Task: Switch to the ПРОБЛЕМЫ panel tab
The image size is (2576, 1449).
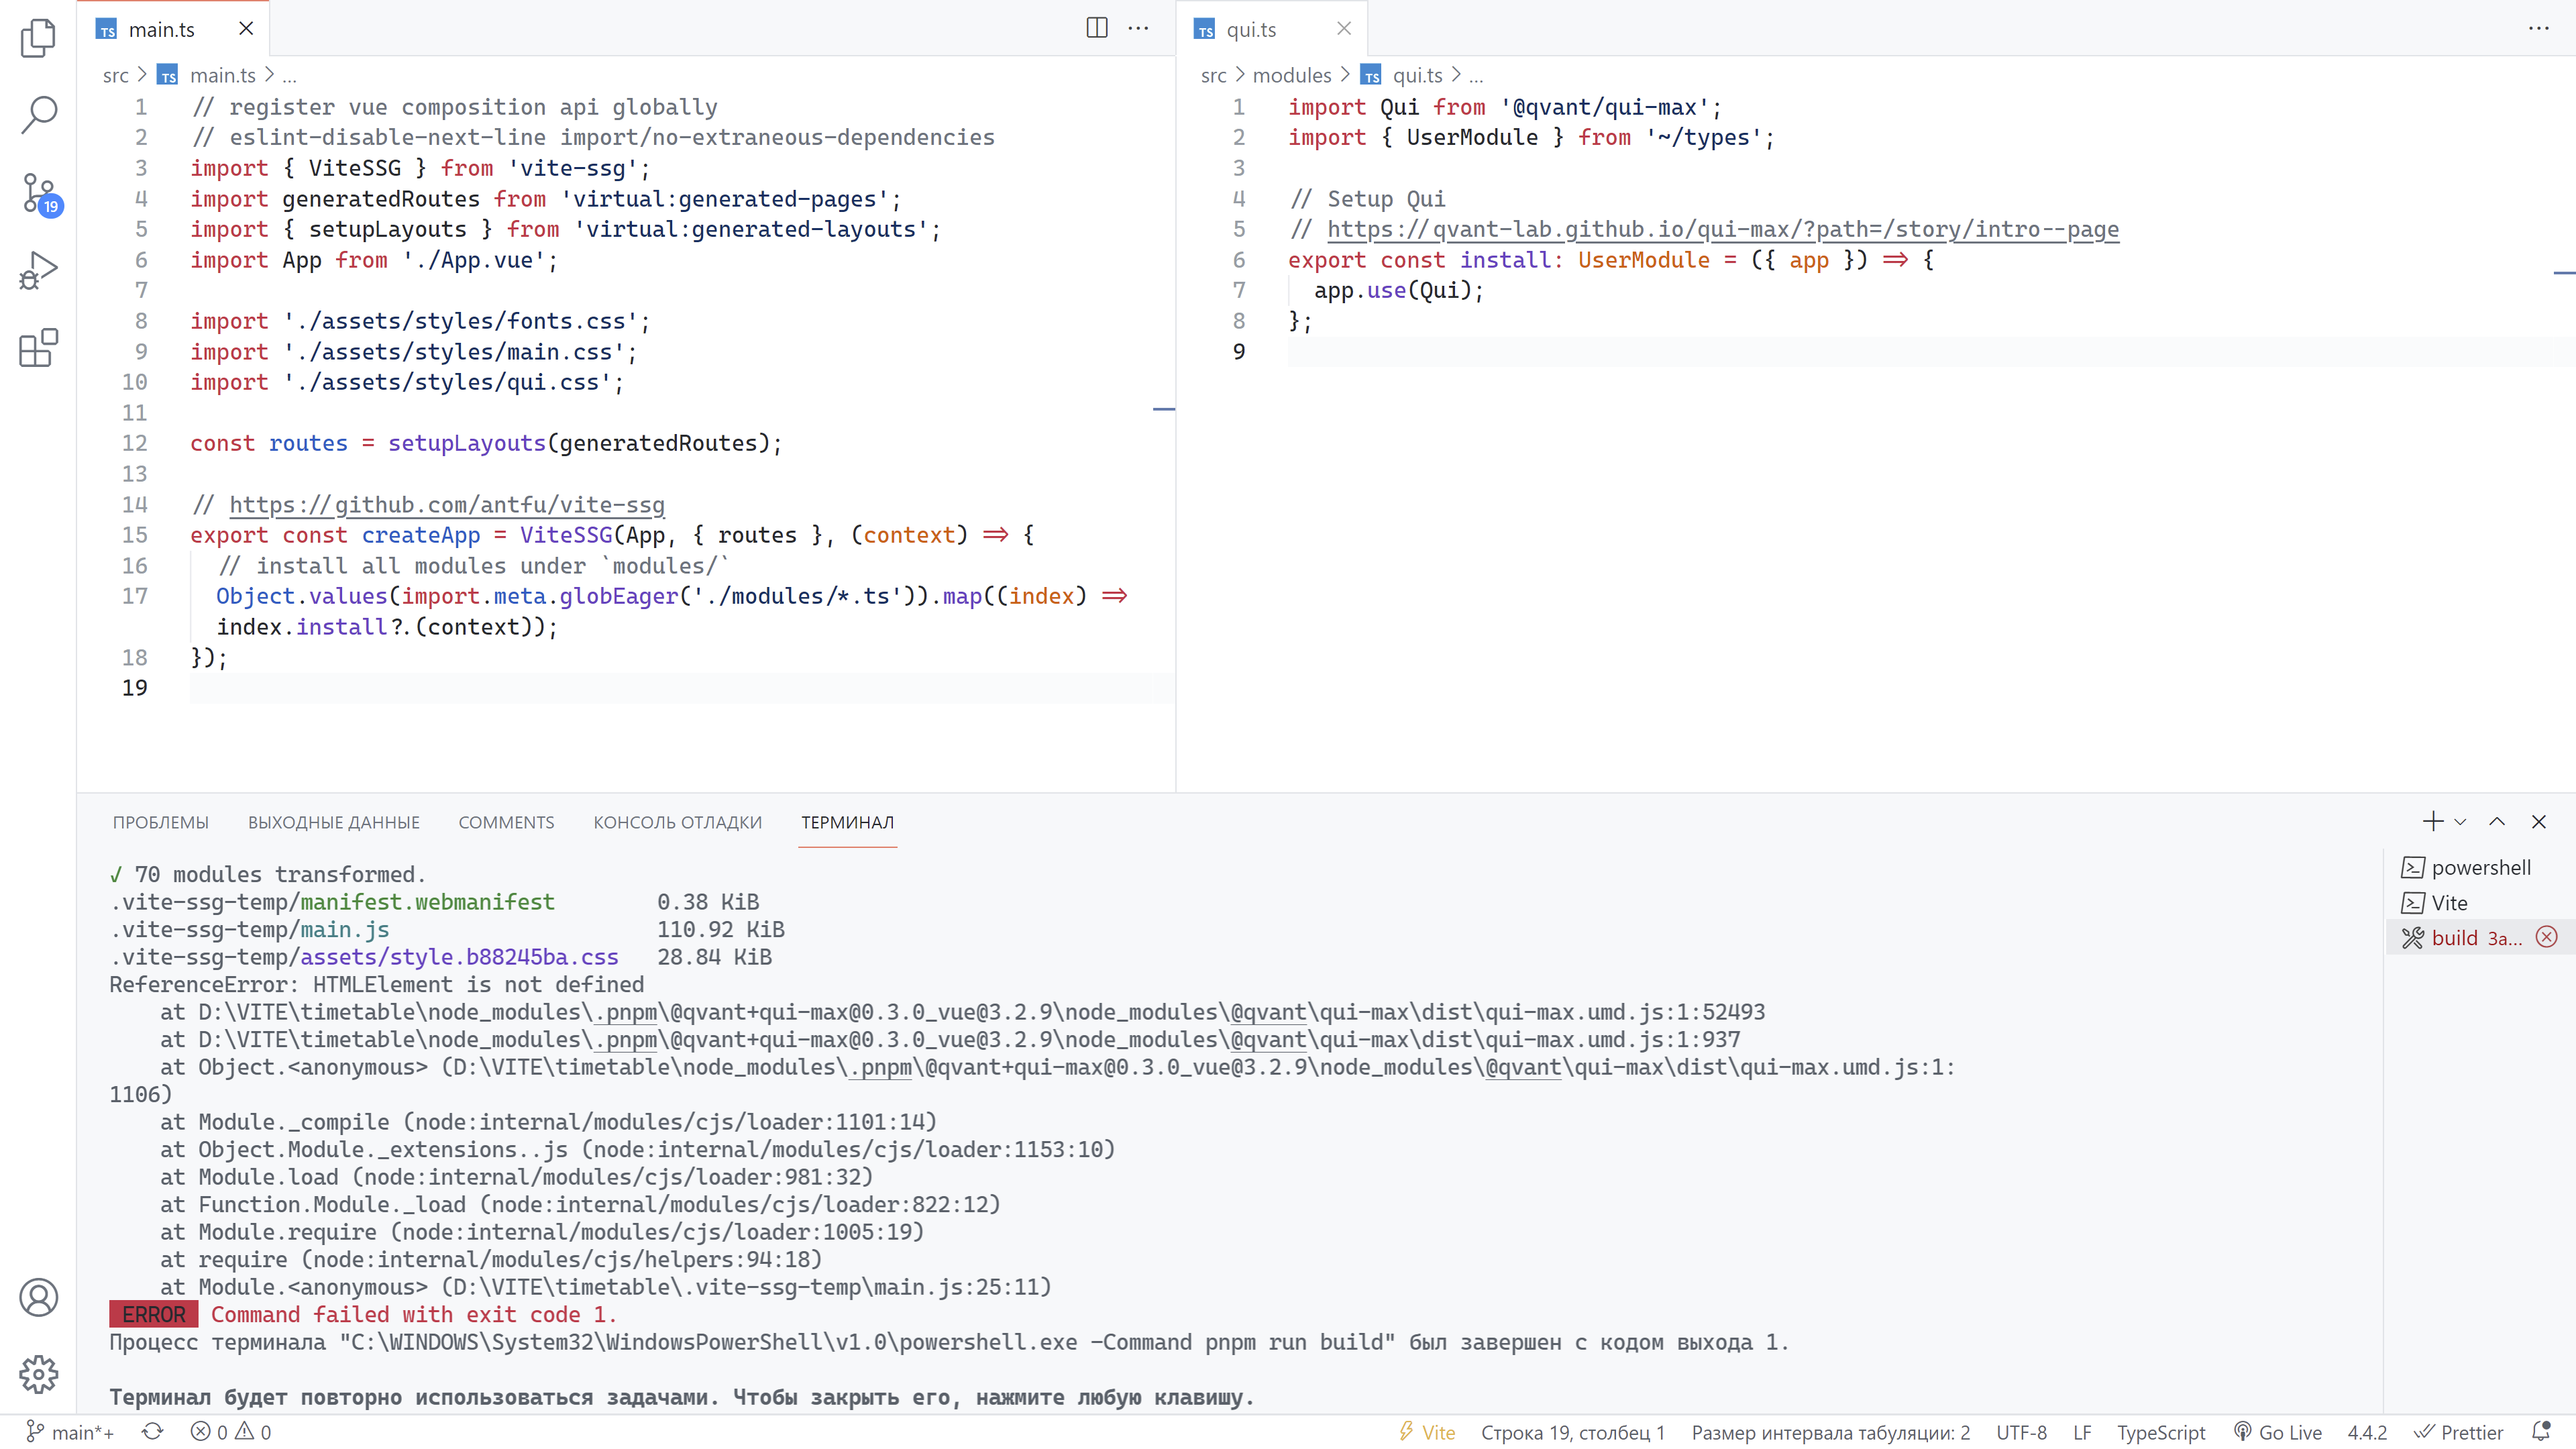Action: pos(160,822)
